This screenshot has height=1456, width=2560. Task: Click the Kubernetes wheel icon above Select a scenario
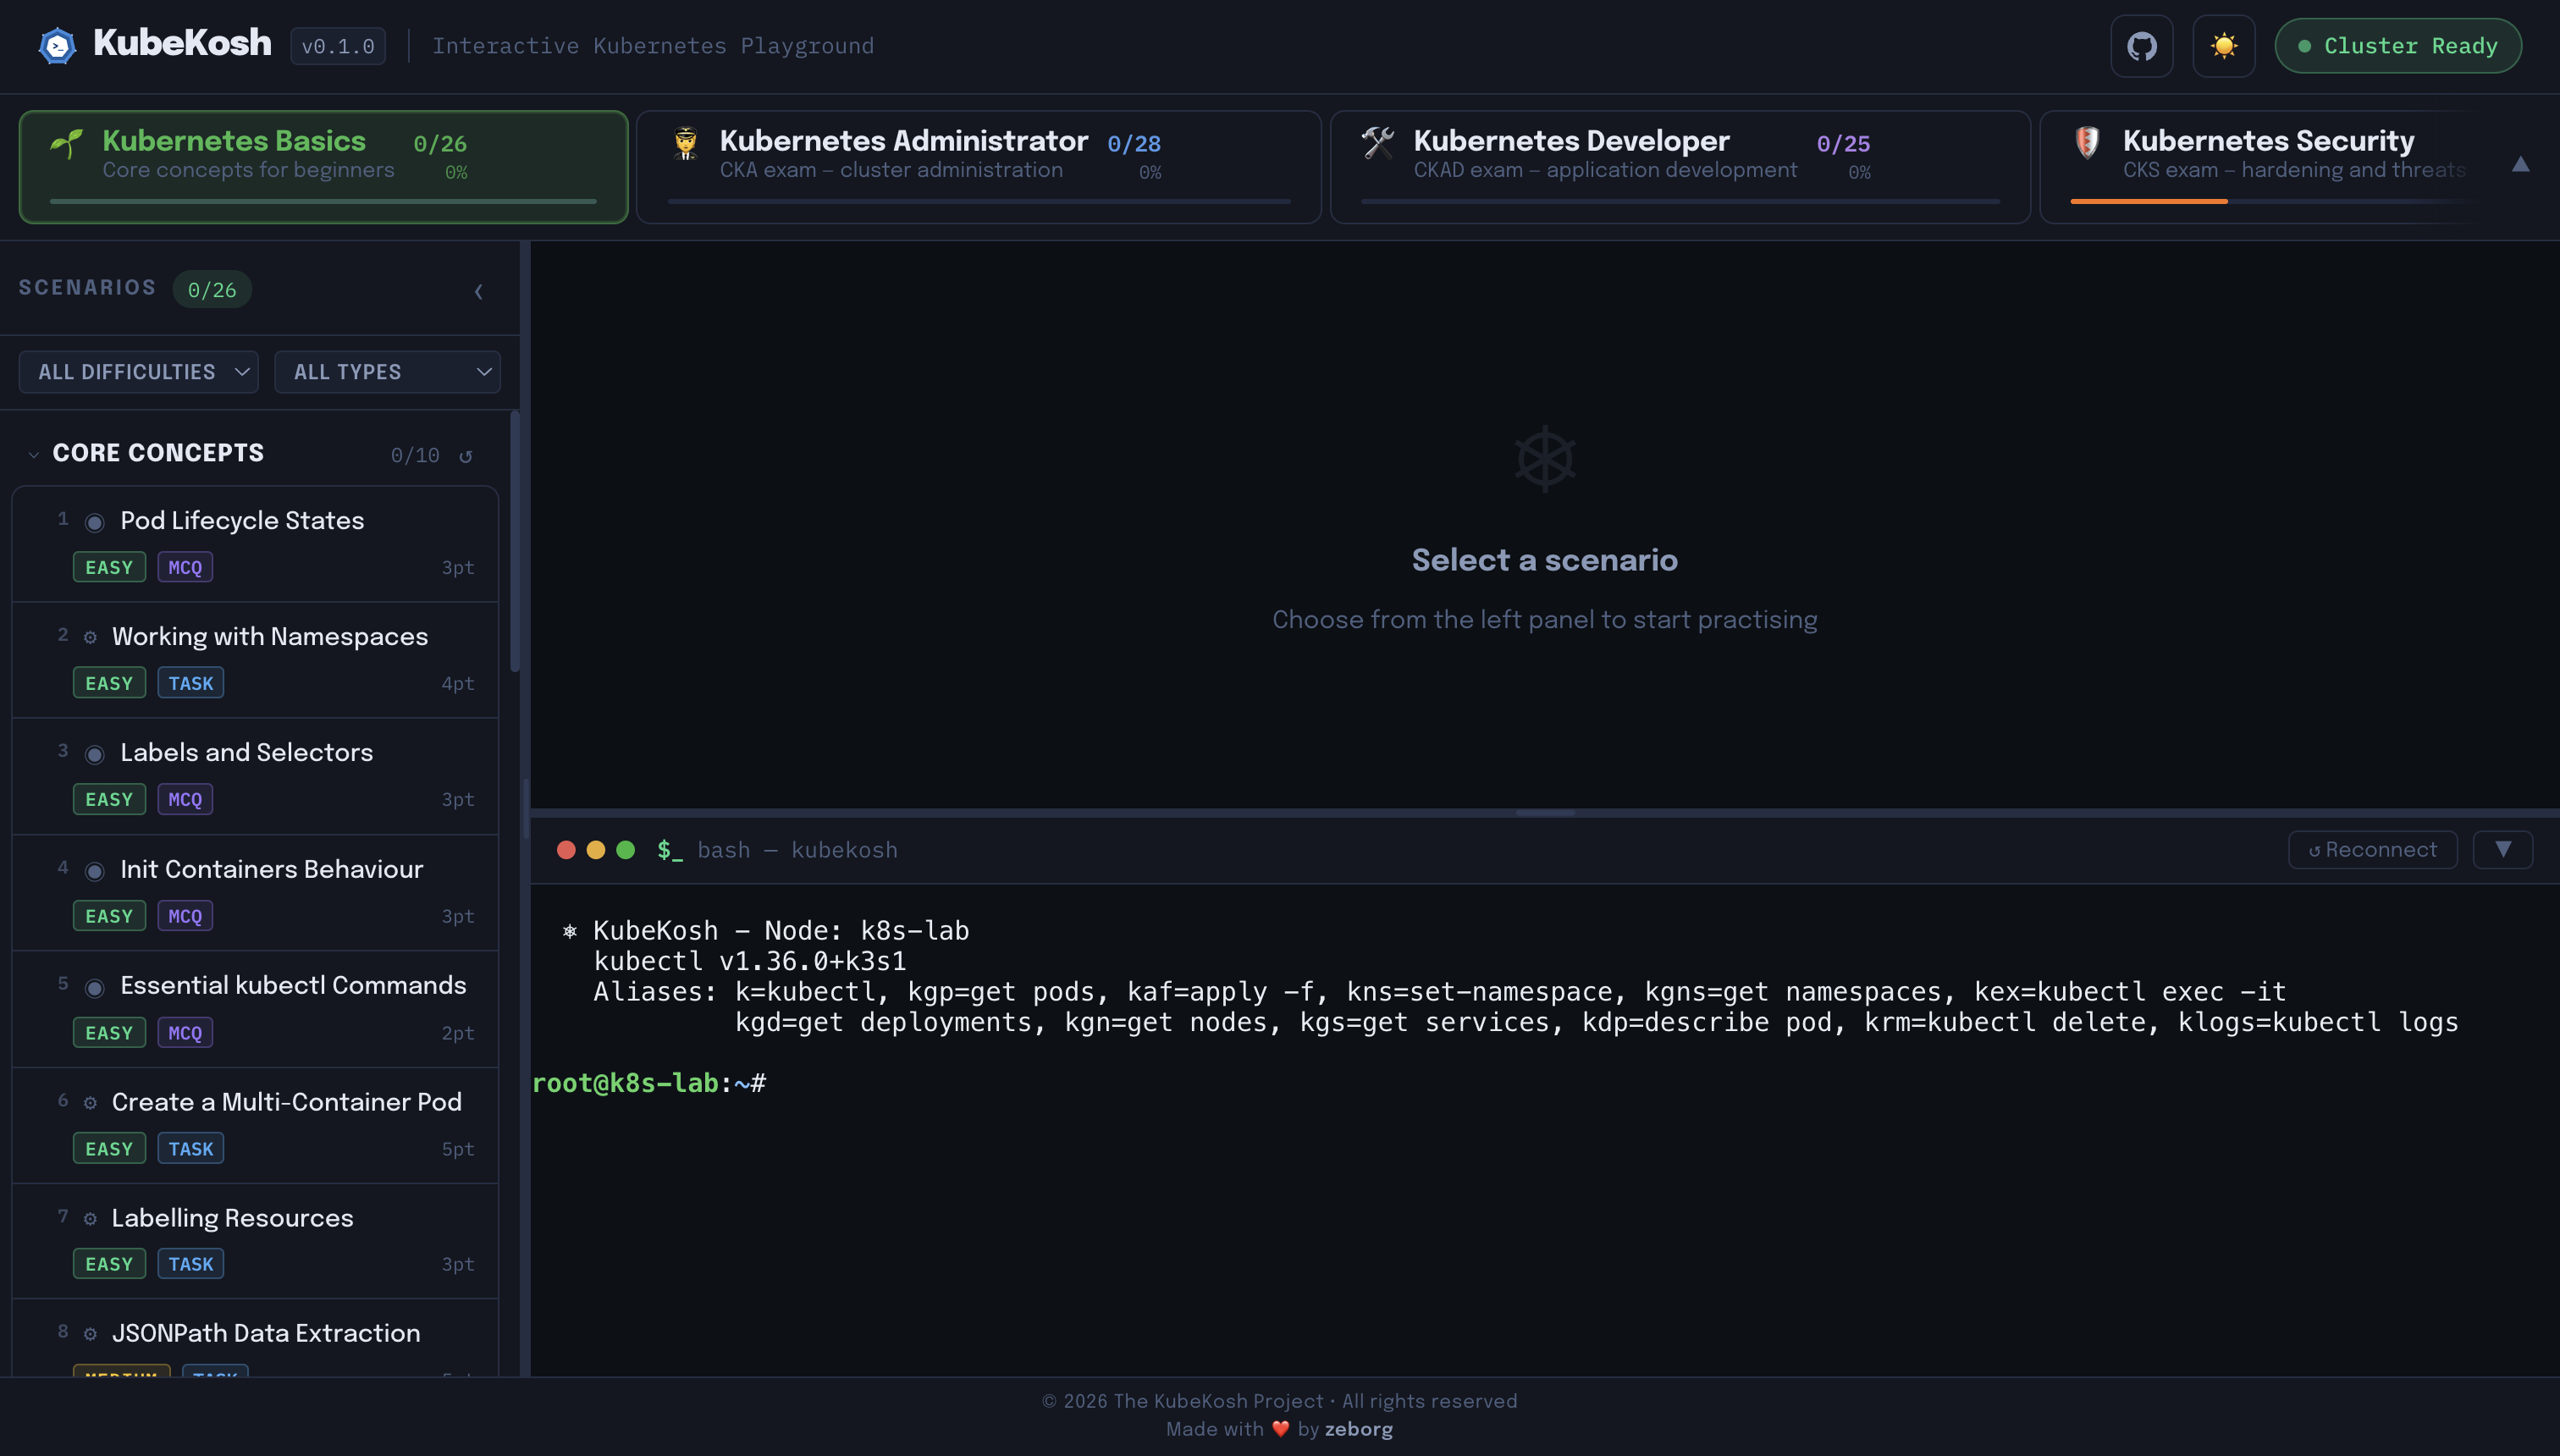click(1545, 459)
